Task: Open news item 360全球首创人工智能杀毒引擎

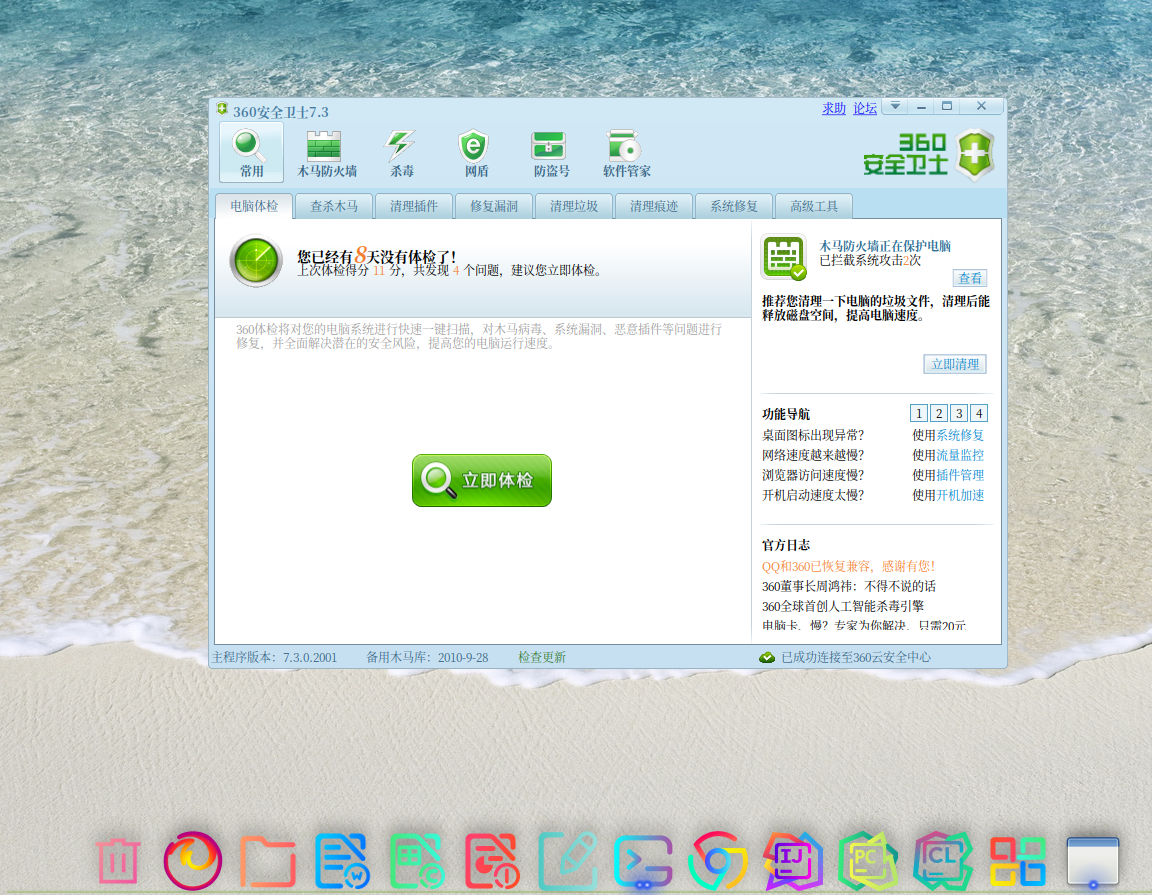Action: click(x=843, y=605)
